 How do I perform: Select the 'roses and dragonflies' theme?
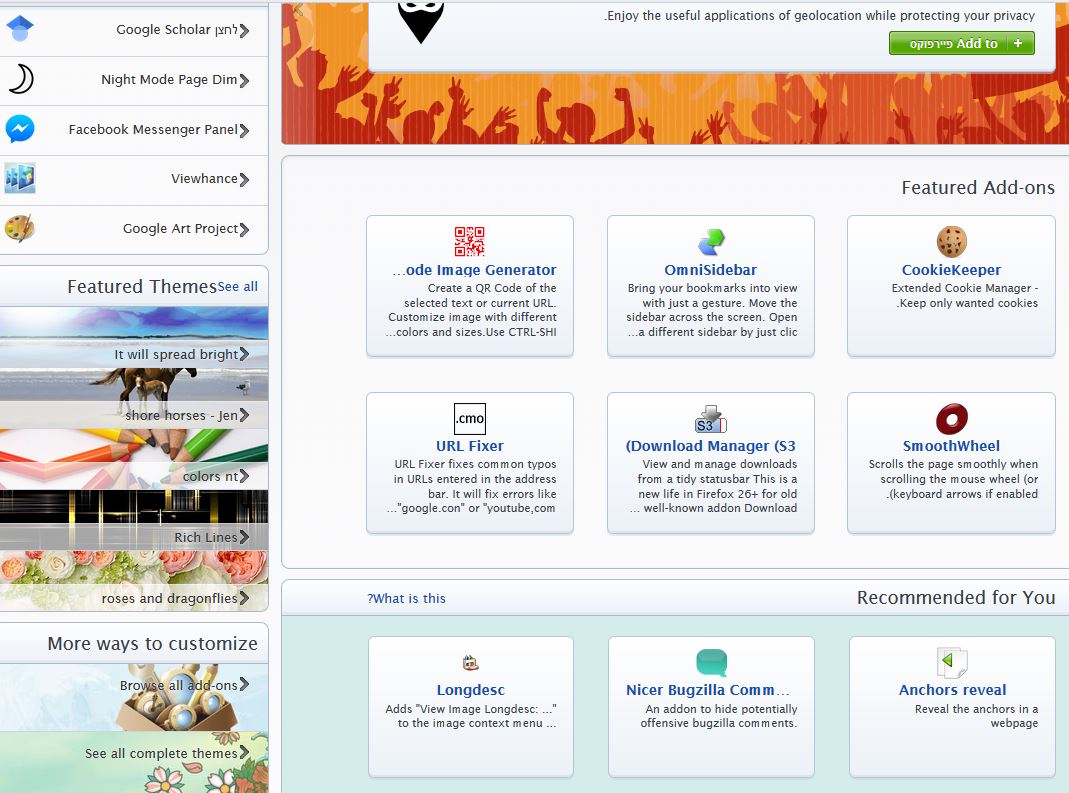click(x=134, y=582)
